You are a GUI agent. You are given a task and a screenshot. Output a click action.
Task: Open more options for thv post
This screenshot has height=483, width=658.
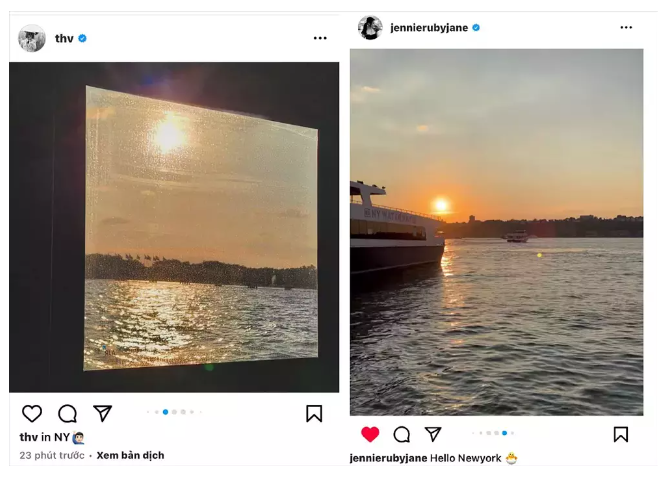tap(320, 38)
